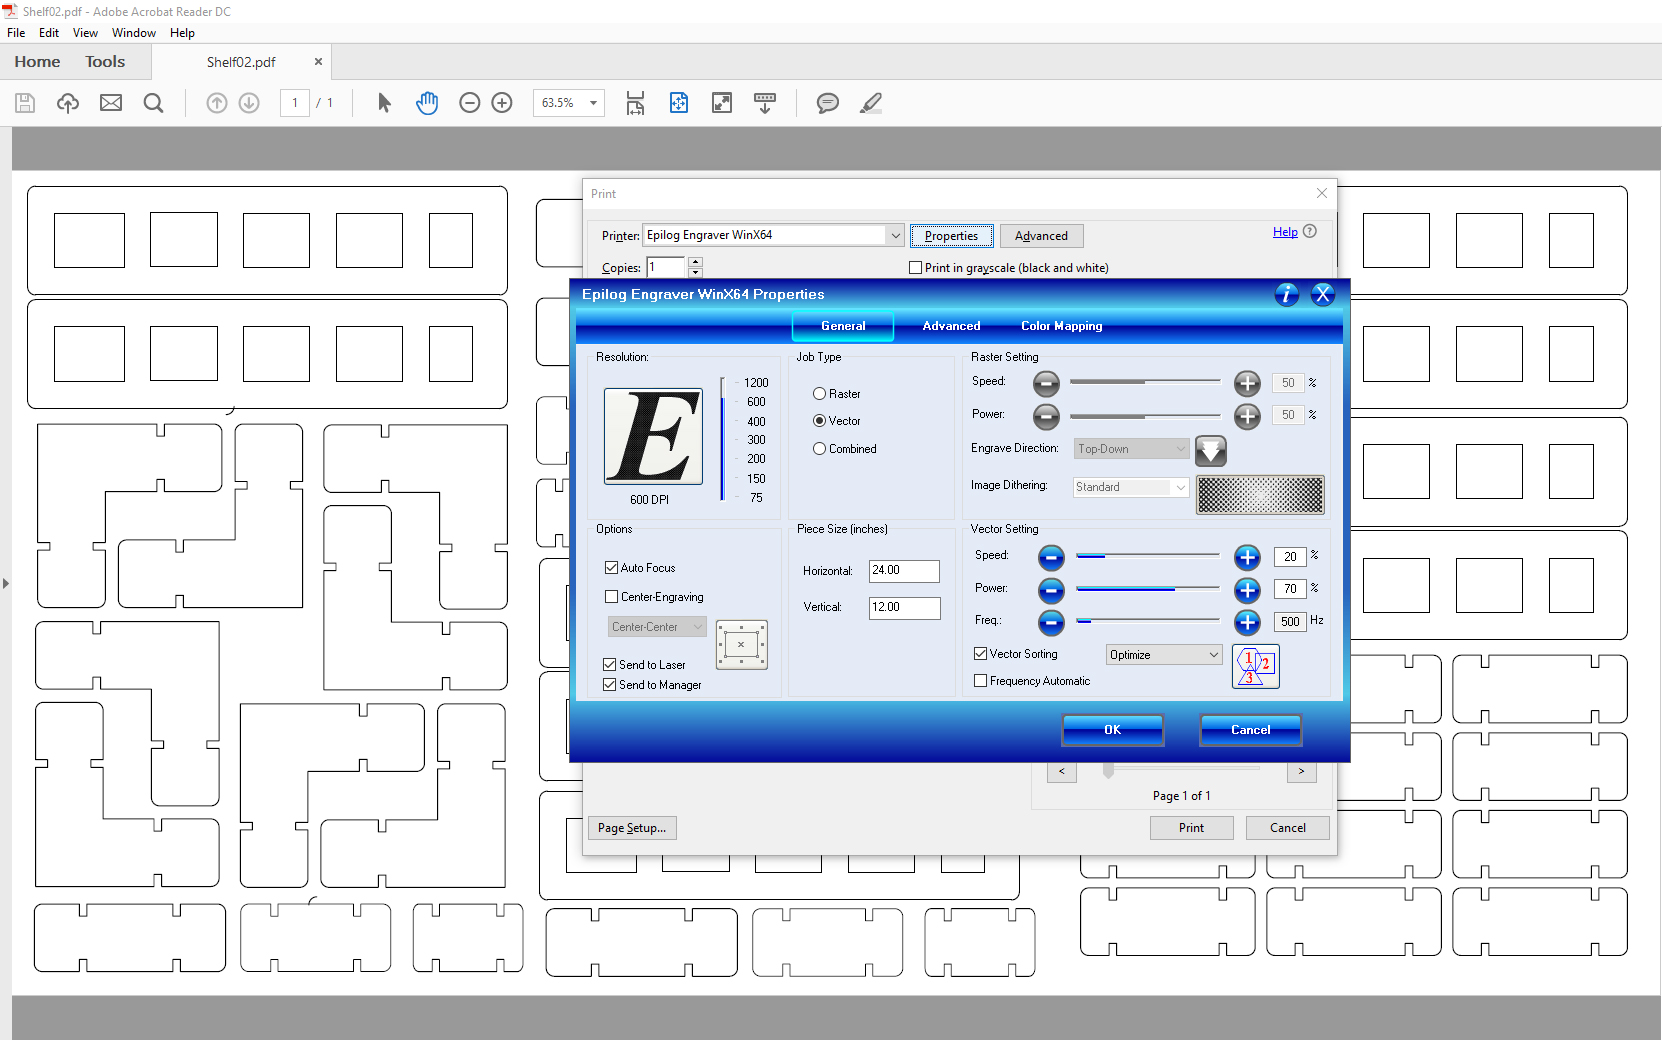This screenshot has width=1662, height=1040.
Task: Click Cancel in Epilog properties dialog
Action: click(1251, 730)
